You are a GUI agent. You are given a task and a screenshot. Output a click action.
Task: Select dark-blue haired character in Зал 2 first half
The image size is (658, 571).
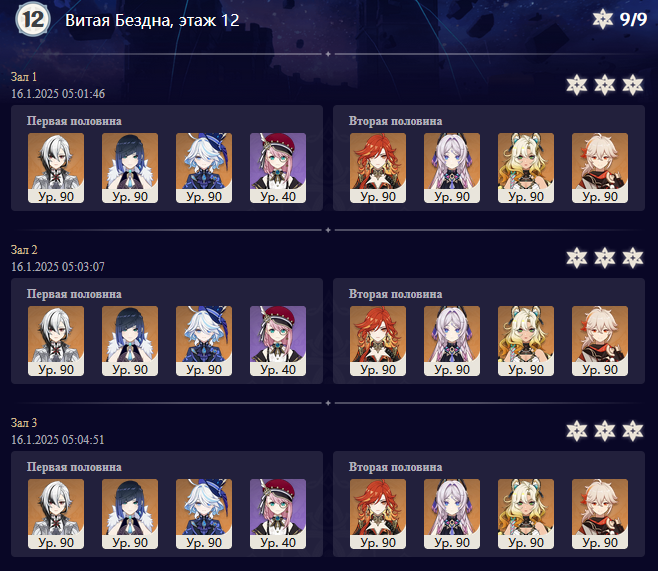pyautogui.click(x=130, y=341)
